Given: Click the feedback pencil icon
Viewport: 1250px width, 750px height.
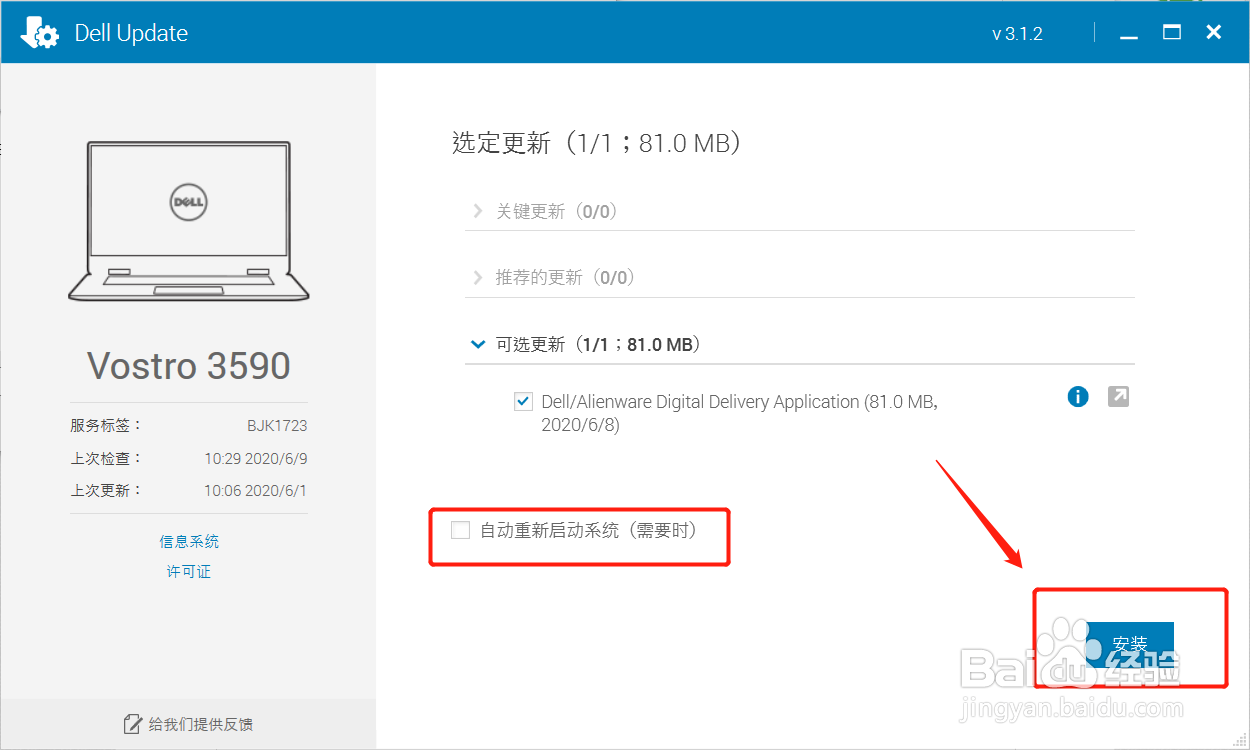Looking at the screenshot, I should 131,724.
